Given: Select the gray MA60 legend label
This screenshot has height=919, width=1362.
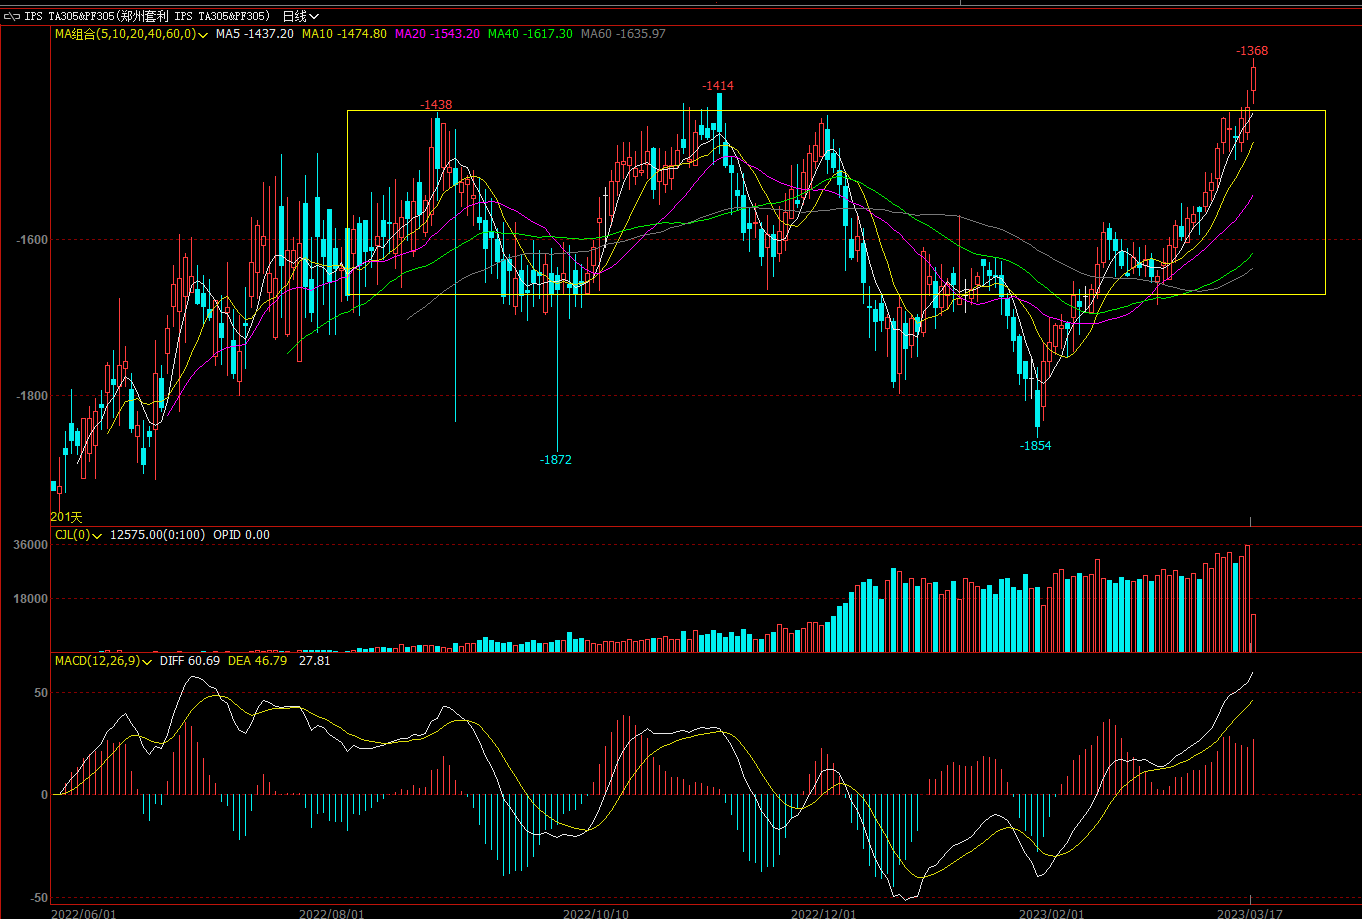Looking at the screenshot, I should (x=623, y=34).
